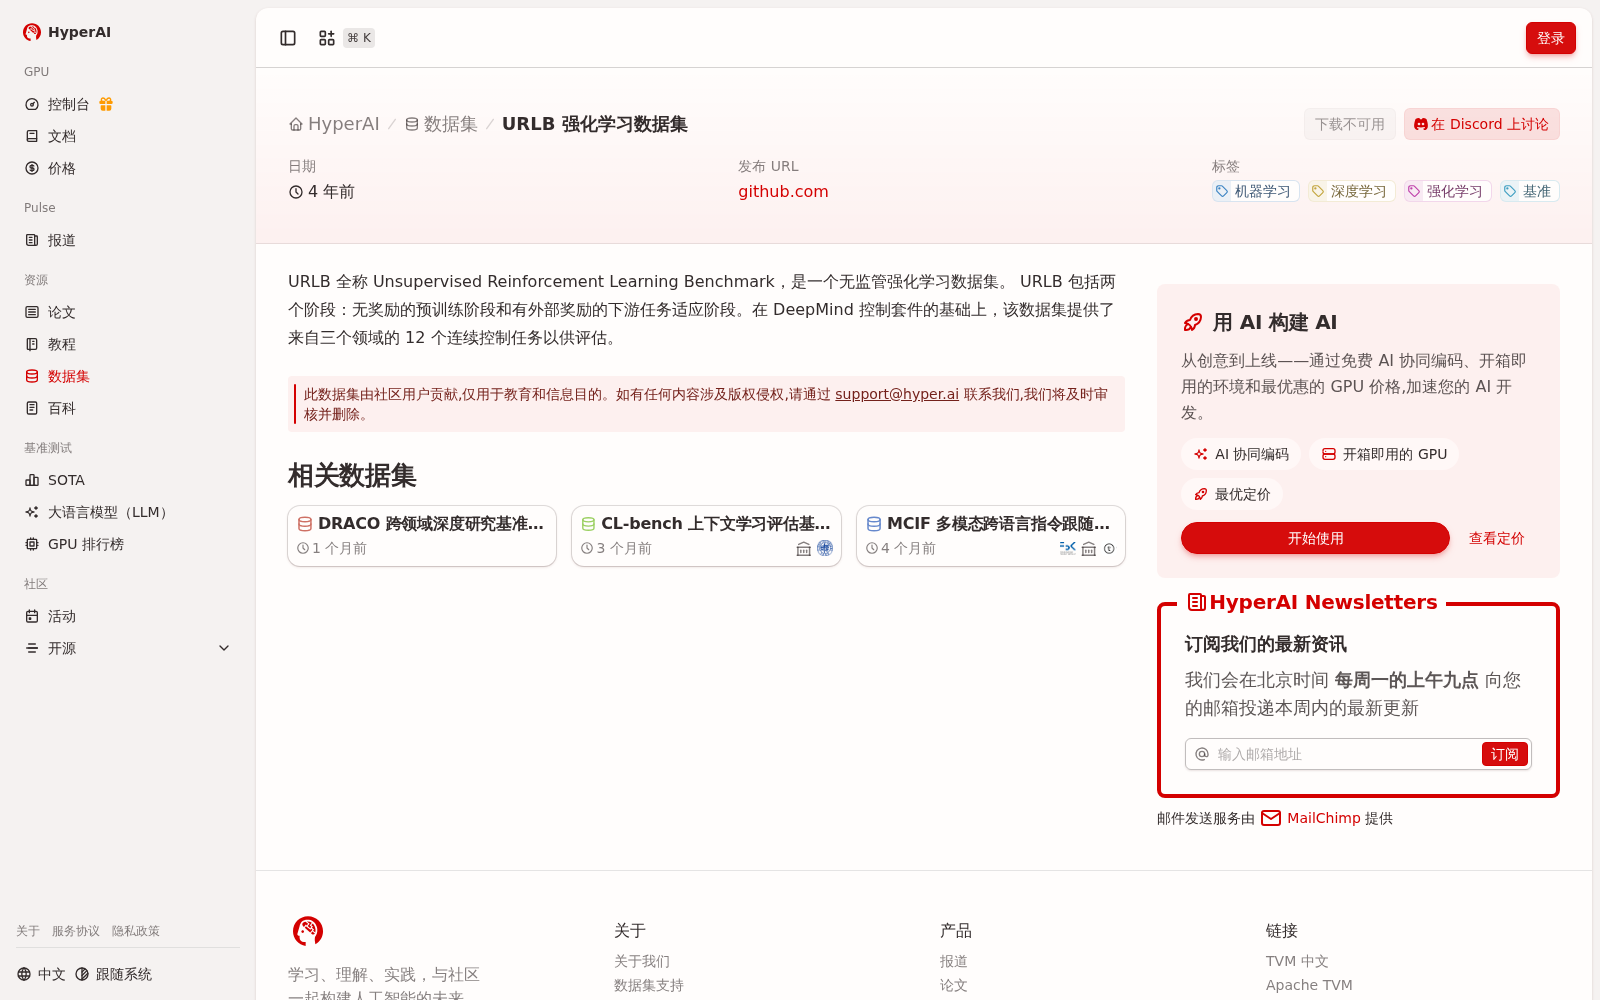Click the support@hyper.ai email link

[x=897, y=394]
